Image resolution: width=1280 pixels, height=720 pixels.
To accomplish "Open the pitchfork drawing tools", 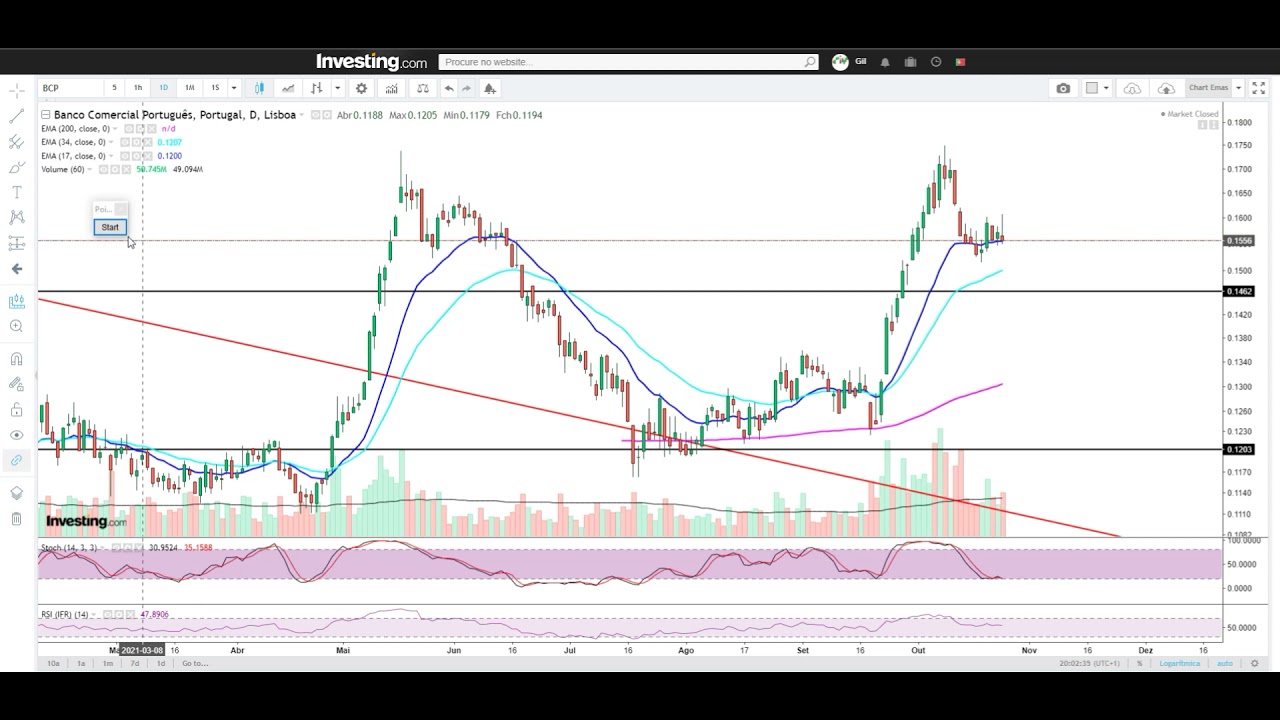I will tap(16, 142).
